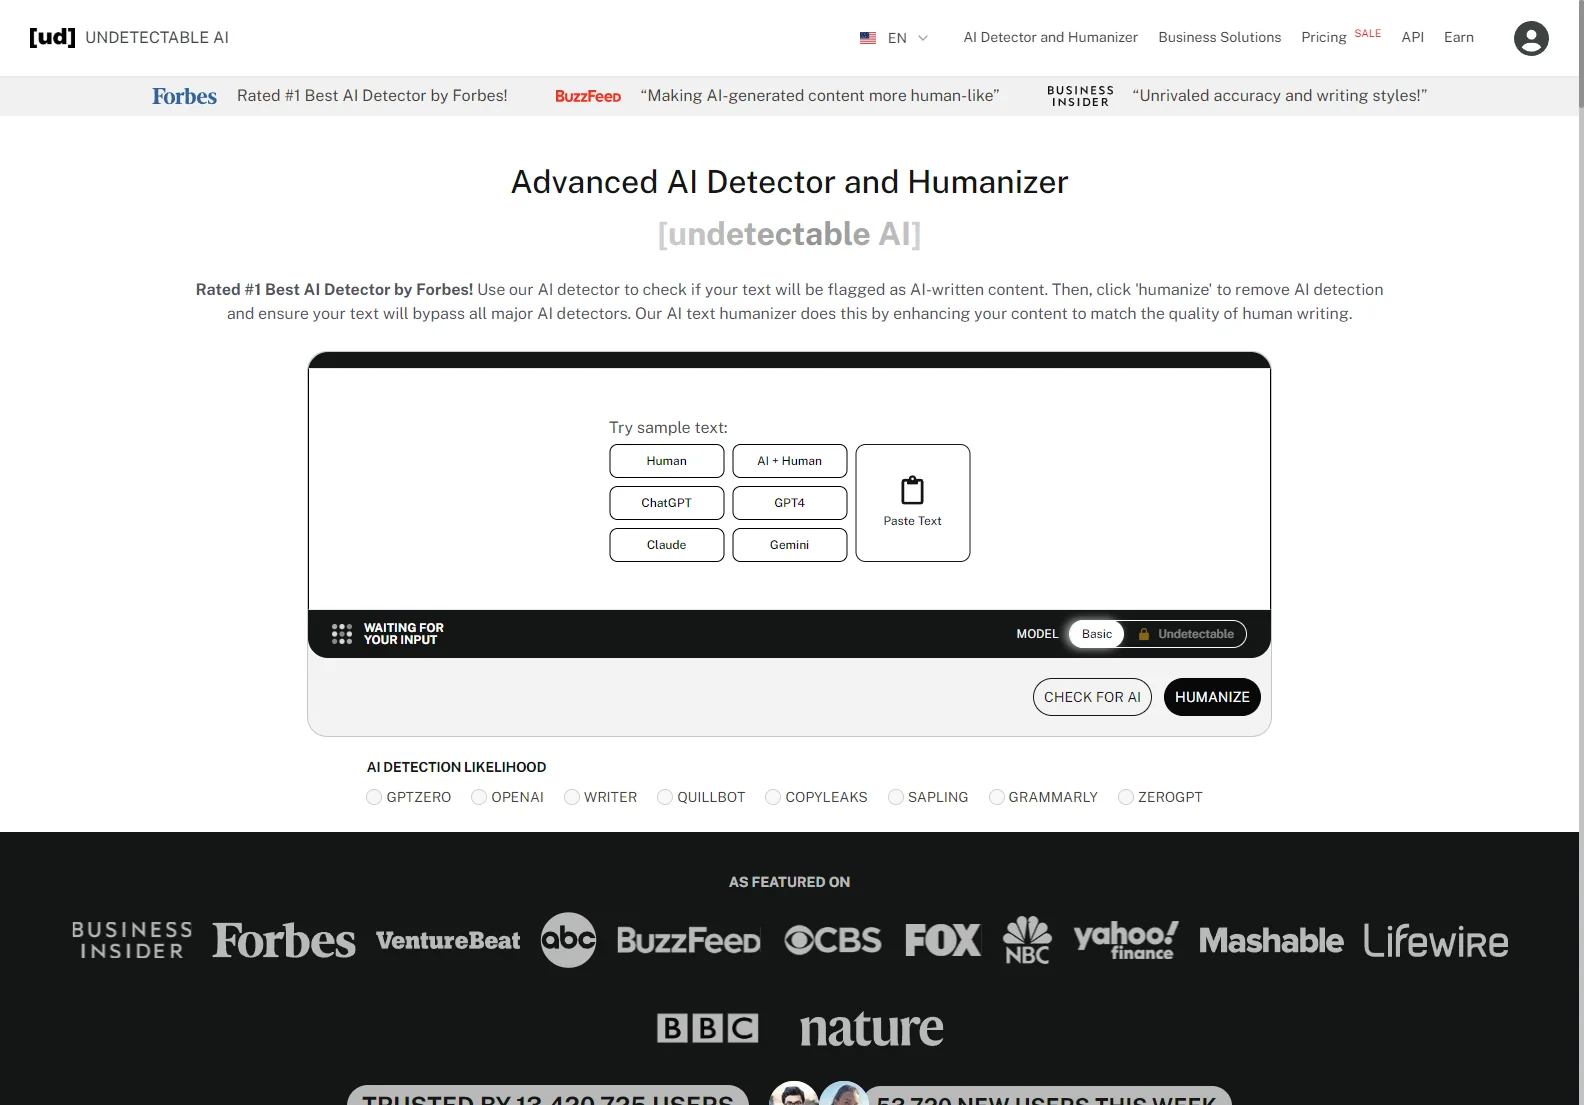
Task: Click the FOX logo
Action: tap(943, 940)
